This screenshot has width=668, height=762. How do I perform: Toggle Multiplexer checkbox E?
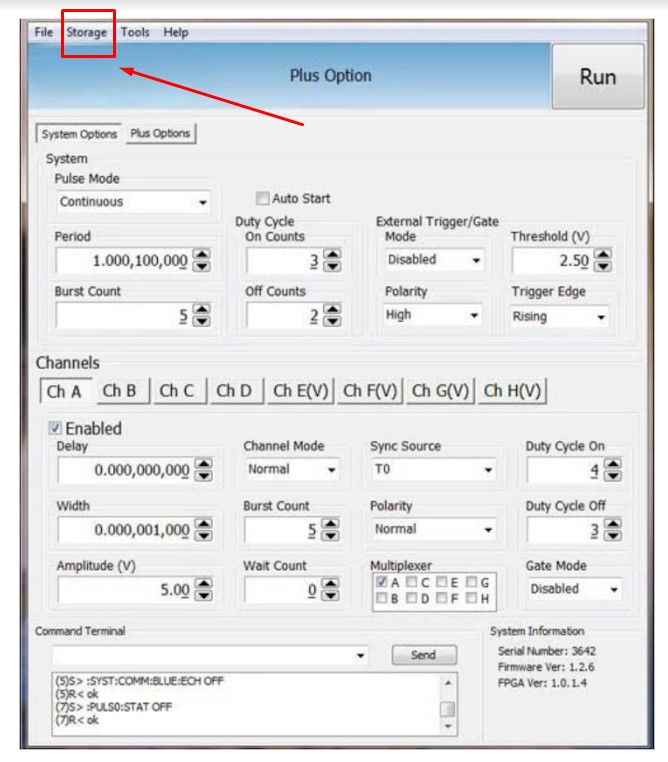pos(442,582)
